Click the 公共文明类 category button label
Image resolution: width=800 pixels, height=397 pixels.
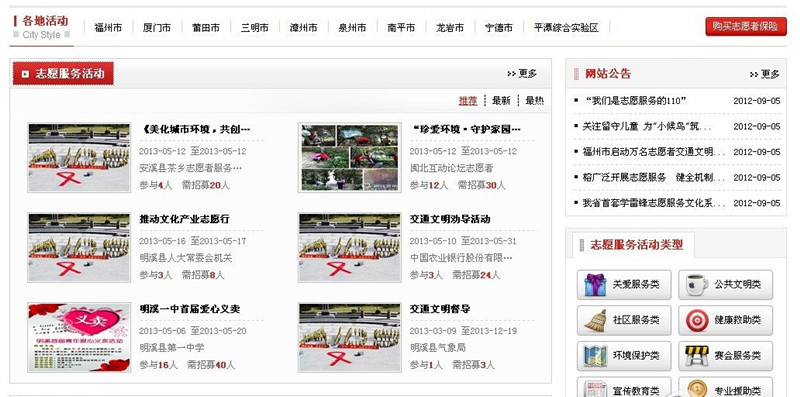[737, 285]
